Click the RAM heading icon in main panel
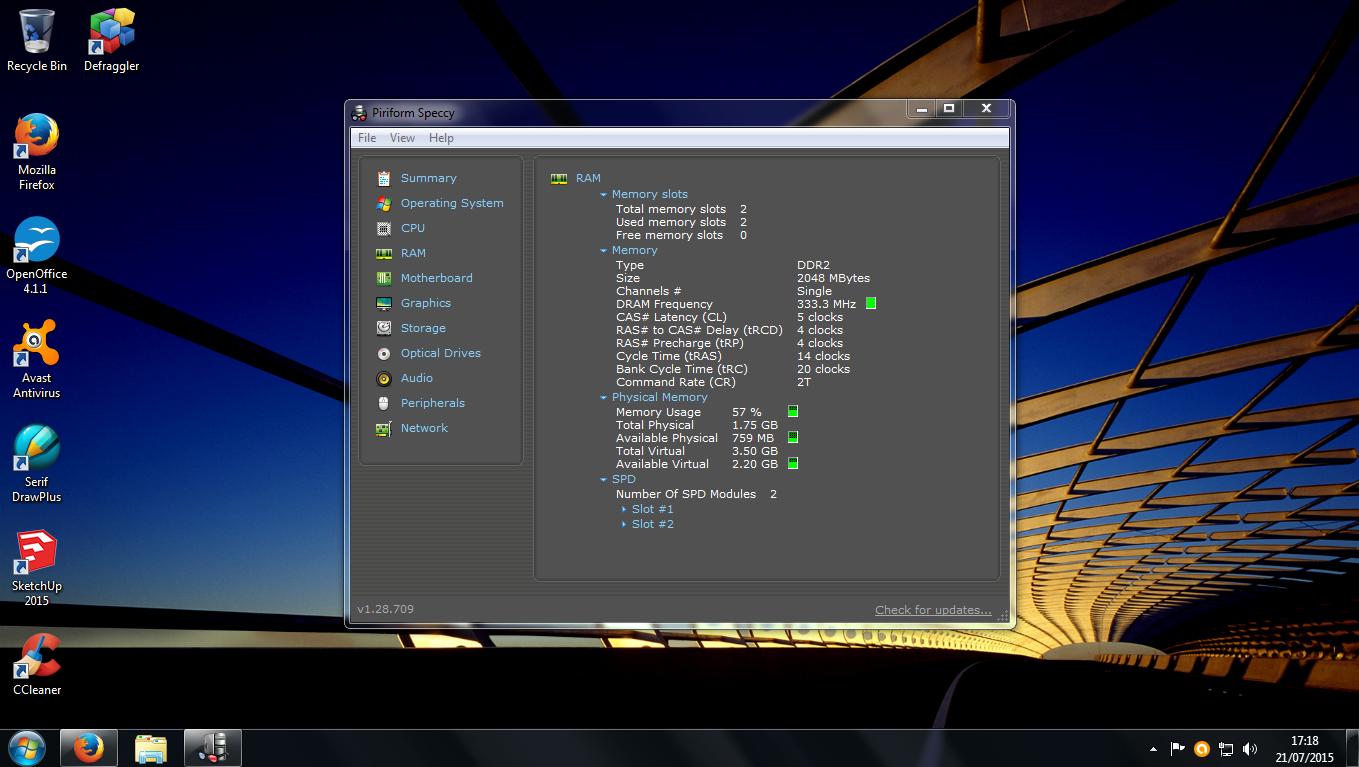Image resolution: width=1359 pixels, height=767 pixels. point(559,178)
